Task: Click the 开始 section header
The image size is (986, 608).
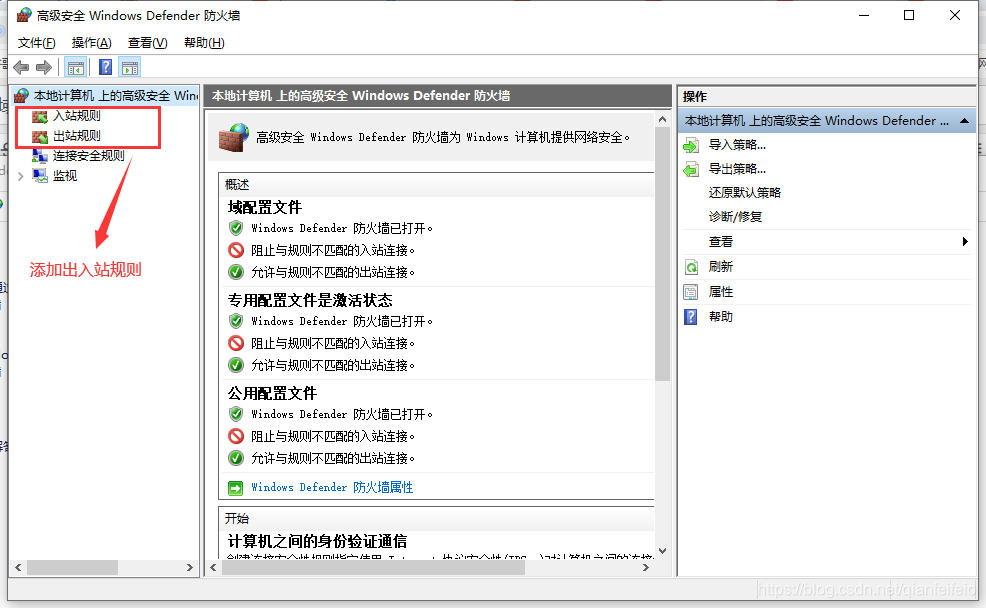Action: (x=237, y=519)
